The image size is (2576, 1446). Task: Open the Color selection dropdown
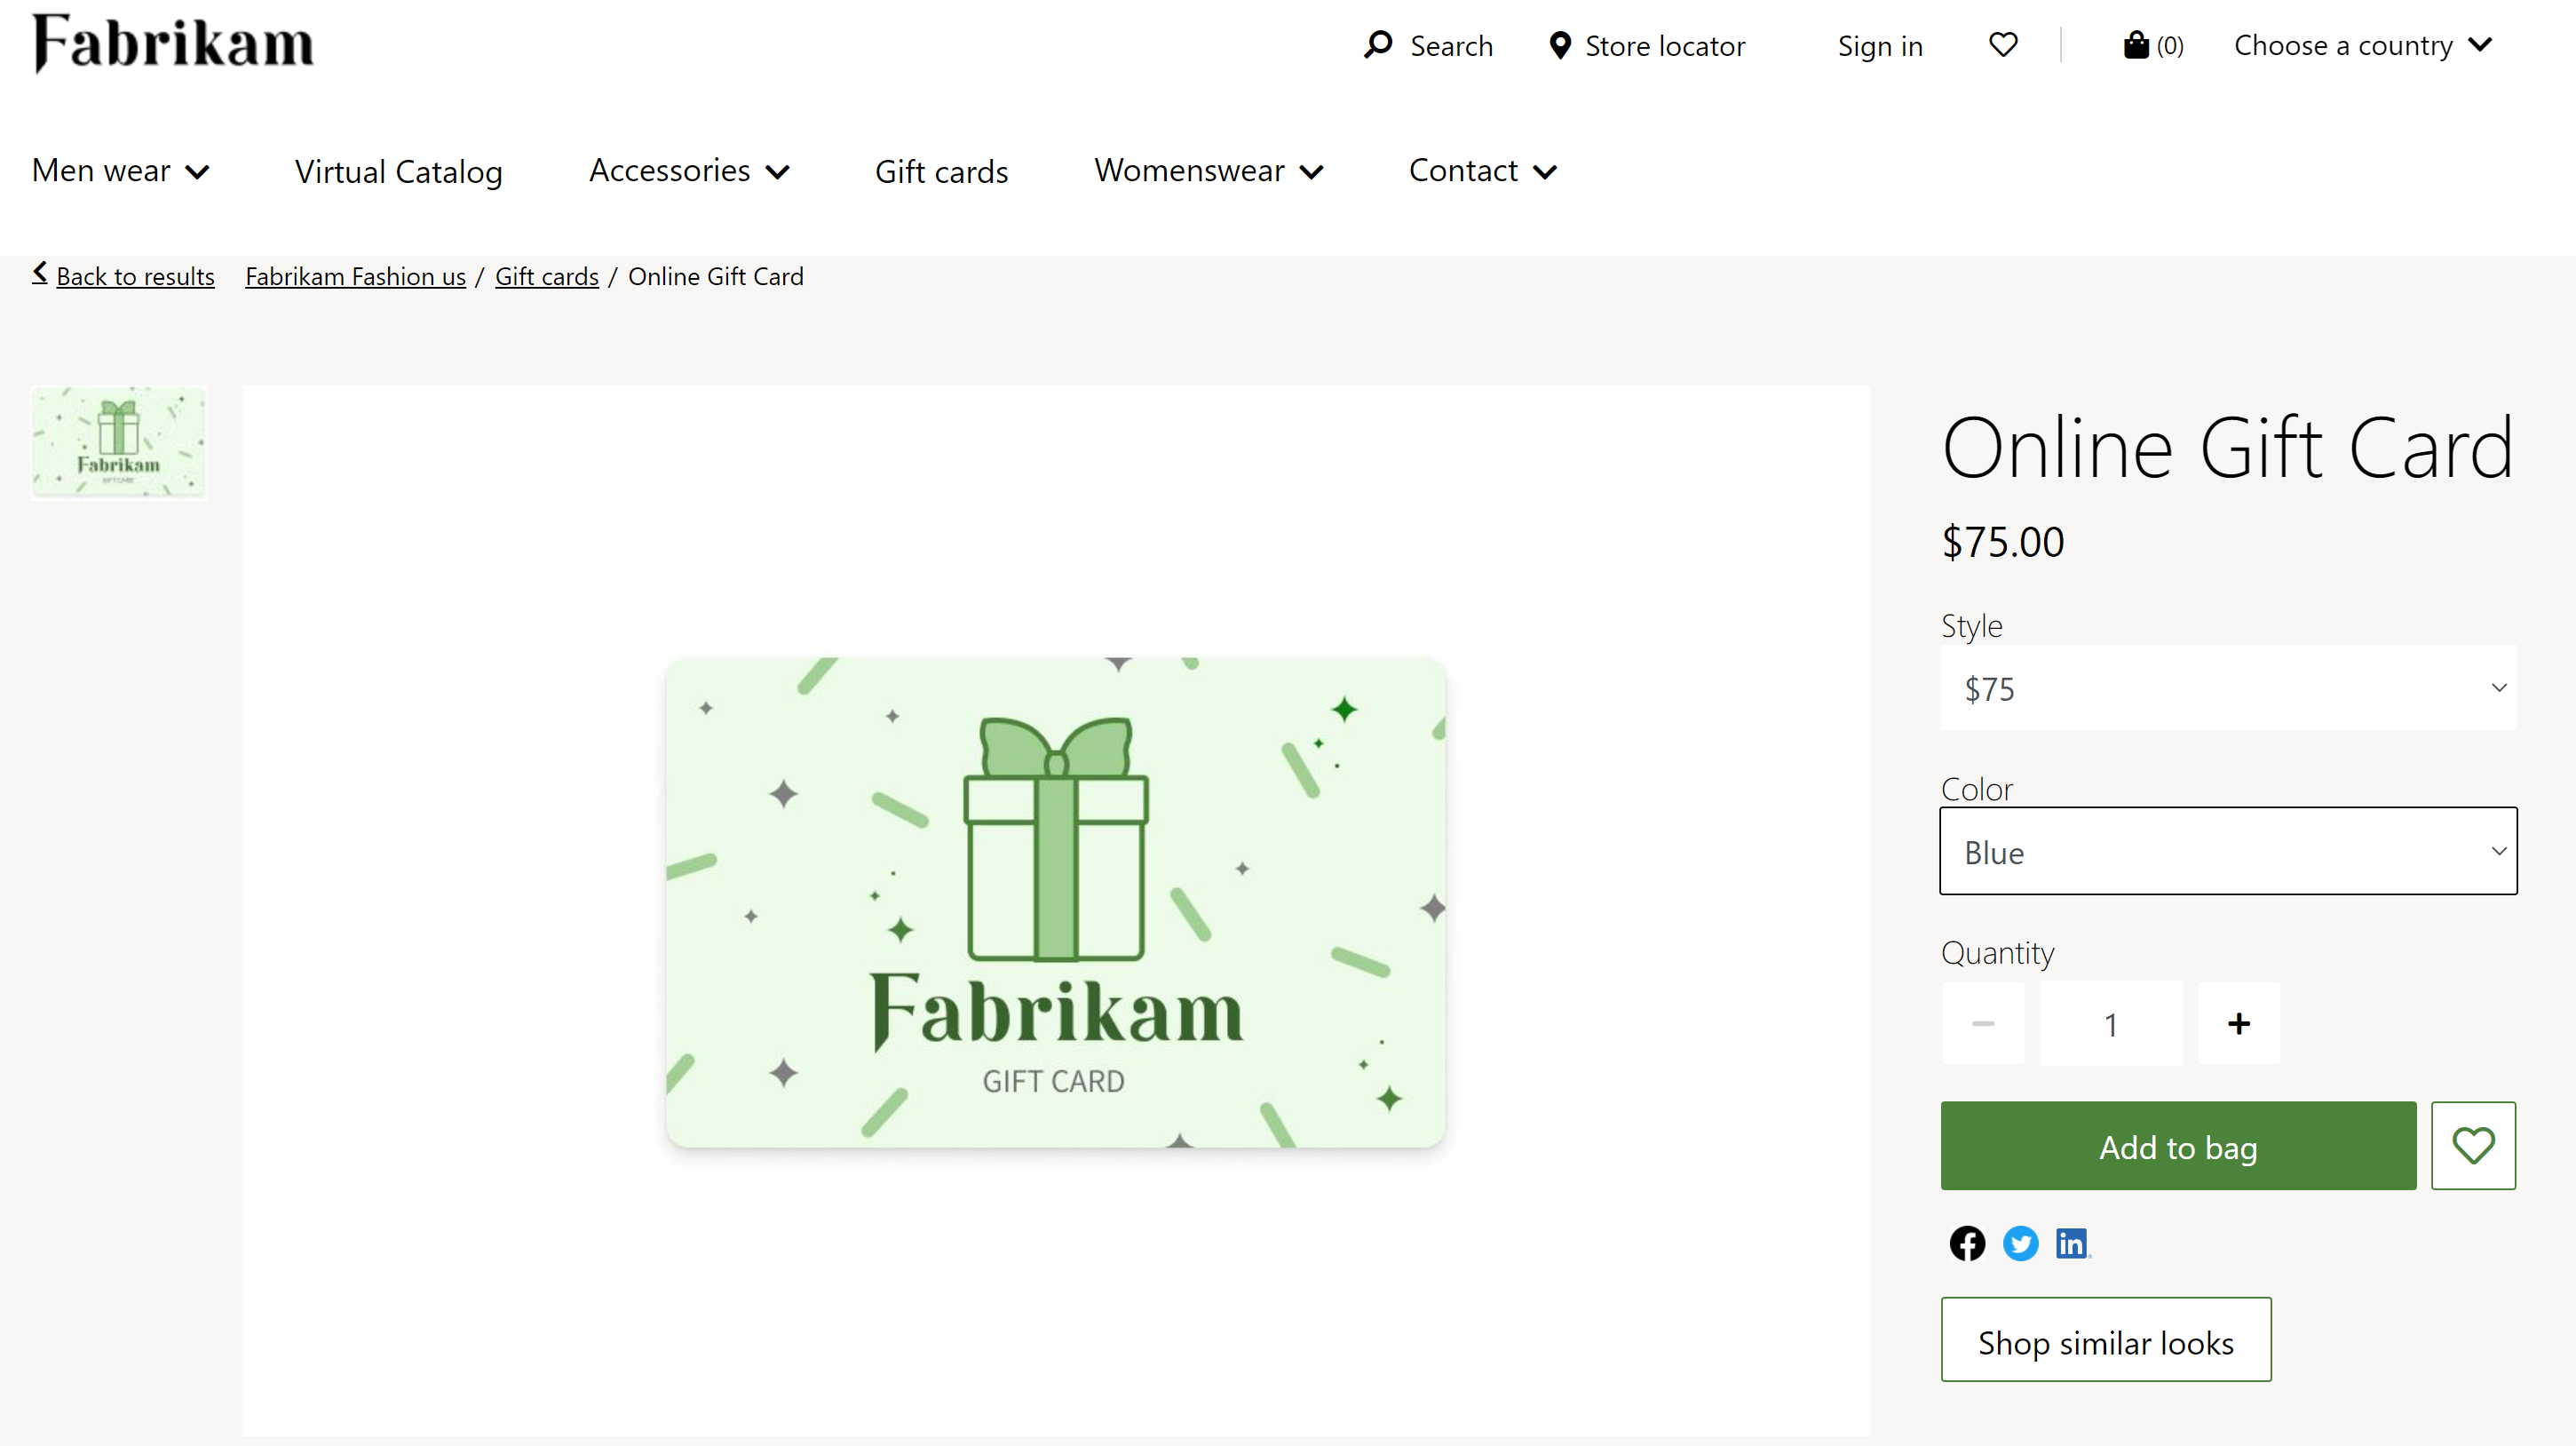pos(2229,851)
